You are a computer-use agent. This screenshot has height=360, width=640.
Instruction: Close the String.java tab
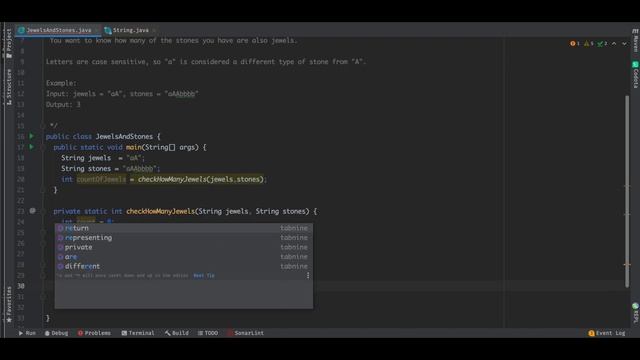(x=154, y=30)
